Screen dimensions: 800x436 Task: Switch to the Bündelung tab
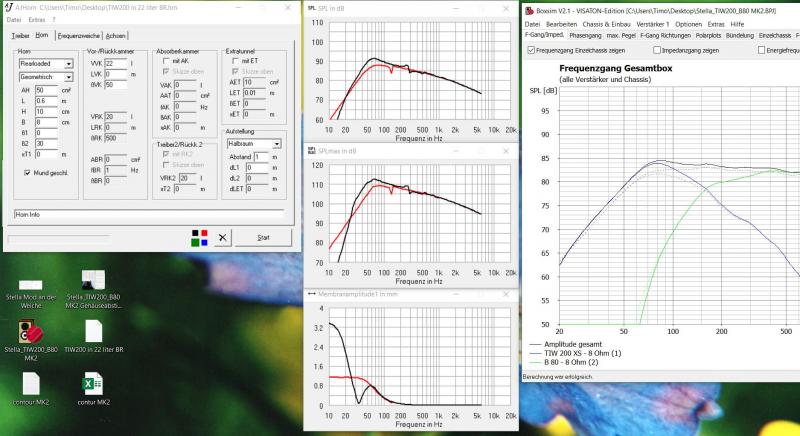[x=739, y=36]
